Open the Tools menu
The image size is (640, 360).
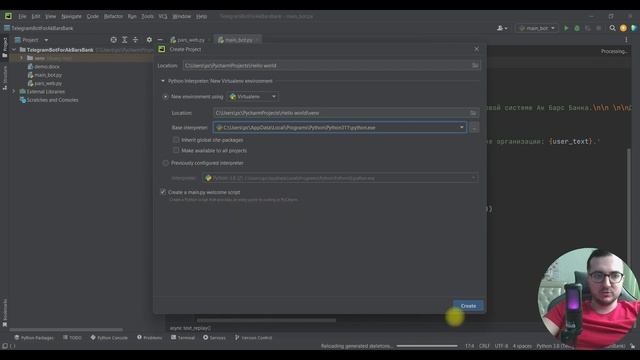pos(147,16)
